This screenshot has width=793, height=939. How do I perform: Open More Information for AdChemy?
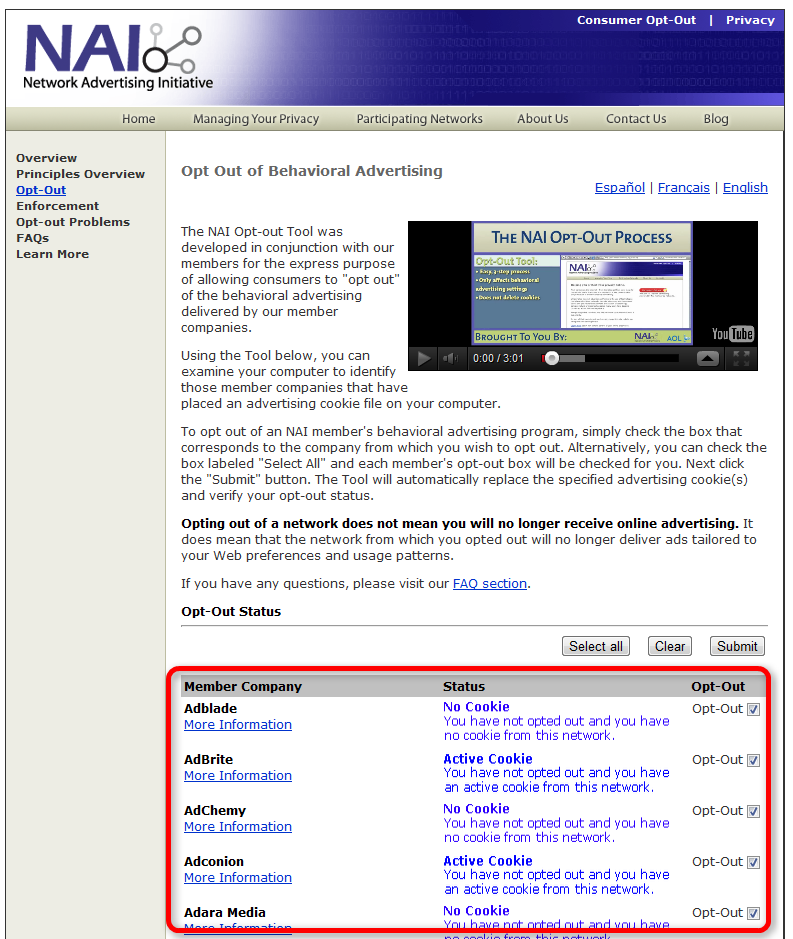click(238, 826)
